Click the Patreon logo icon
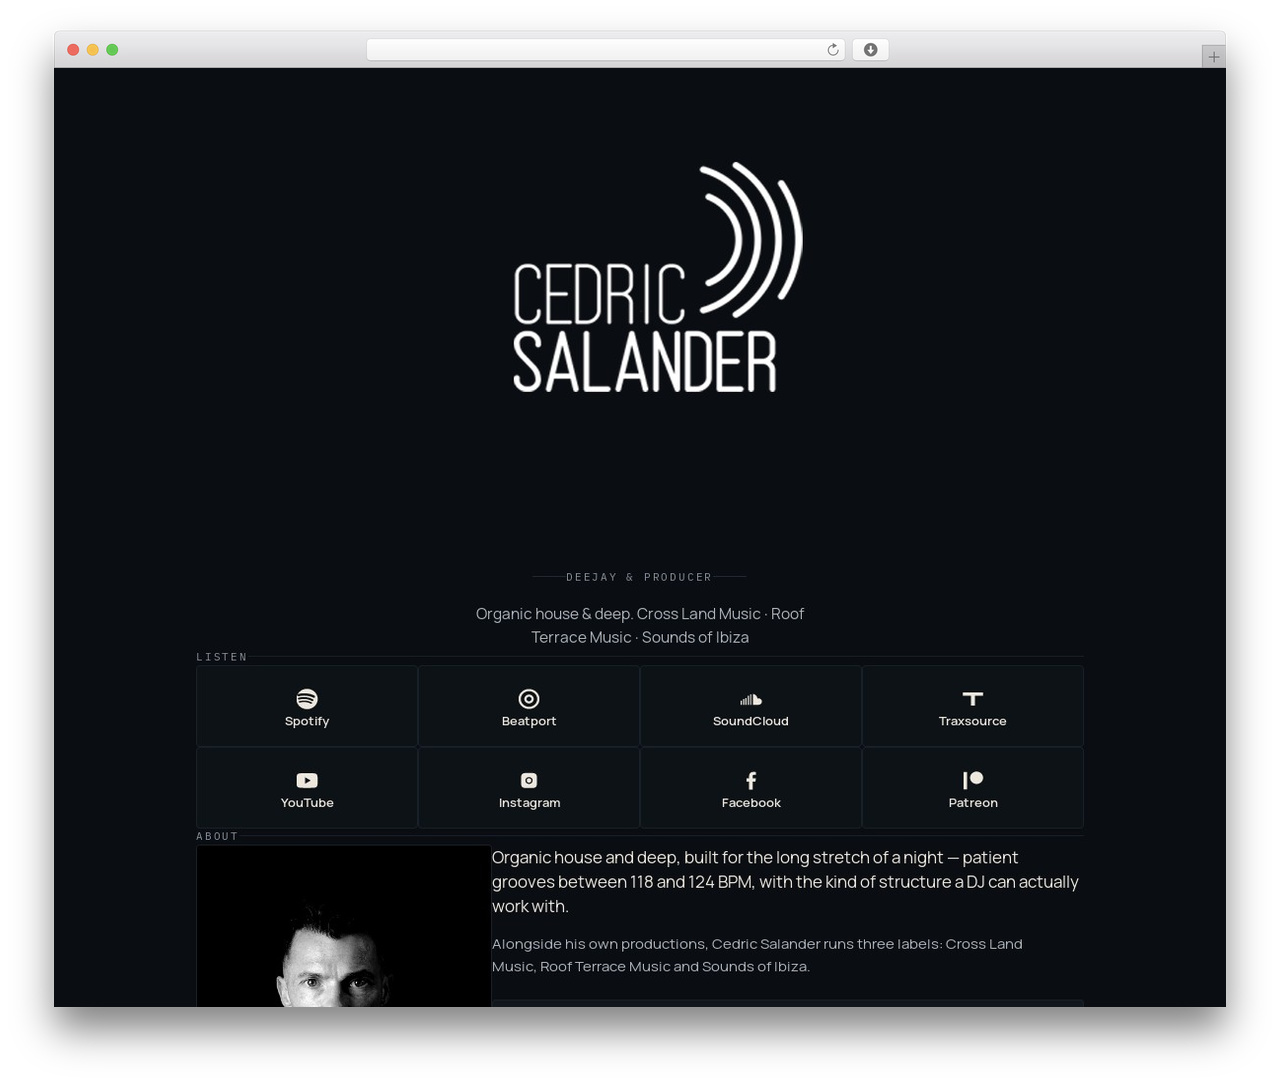Screen dimensions: 1280x1084 (973, 780)
